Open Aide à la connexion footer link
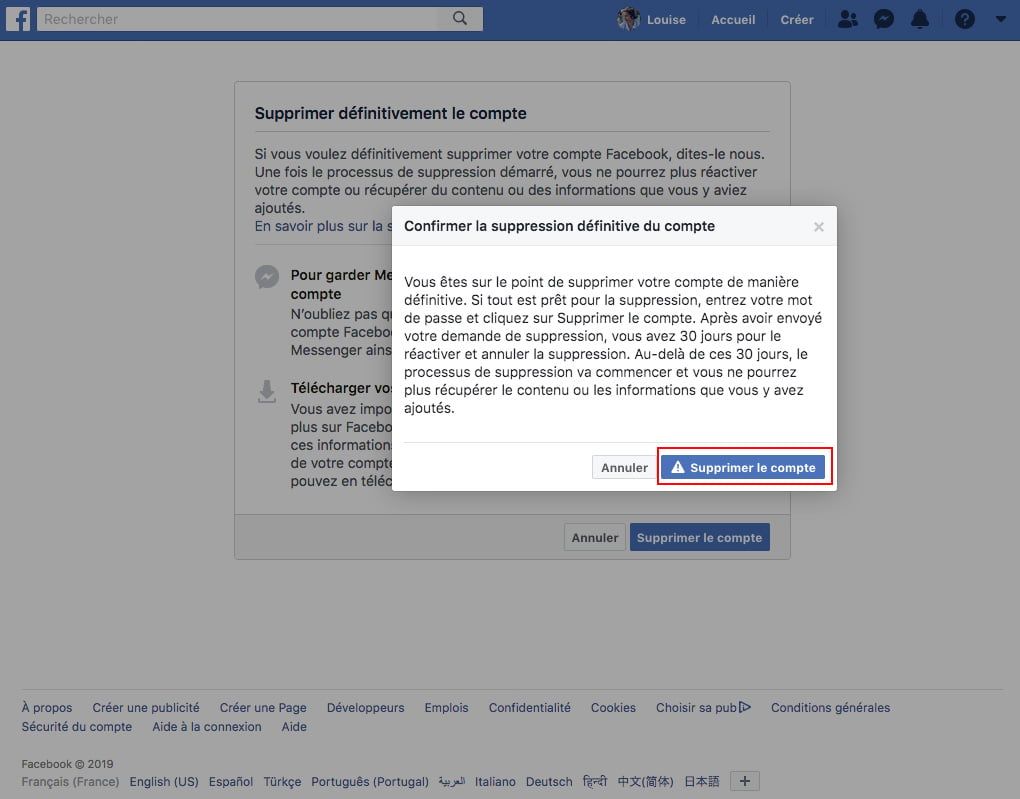The height and width of the screenshot is (799, 1020). pyautogui.click(x=207, y=726)
